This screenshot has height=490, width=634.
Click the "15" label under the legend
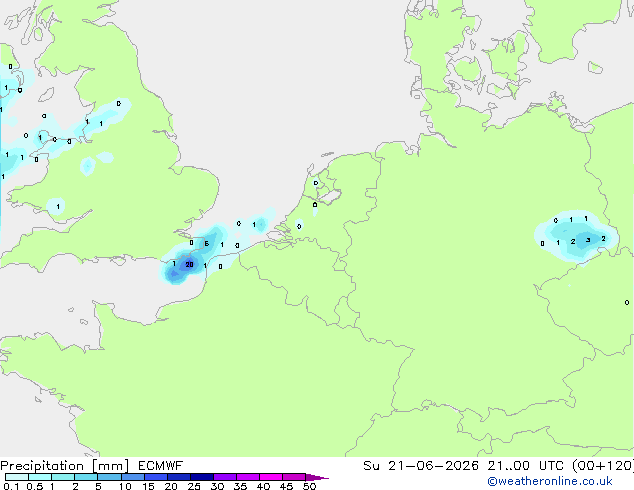[x=148, y=486]
